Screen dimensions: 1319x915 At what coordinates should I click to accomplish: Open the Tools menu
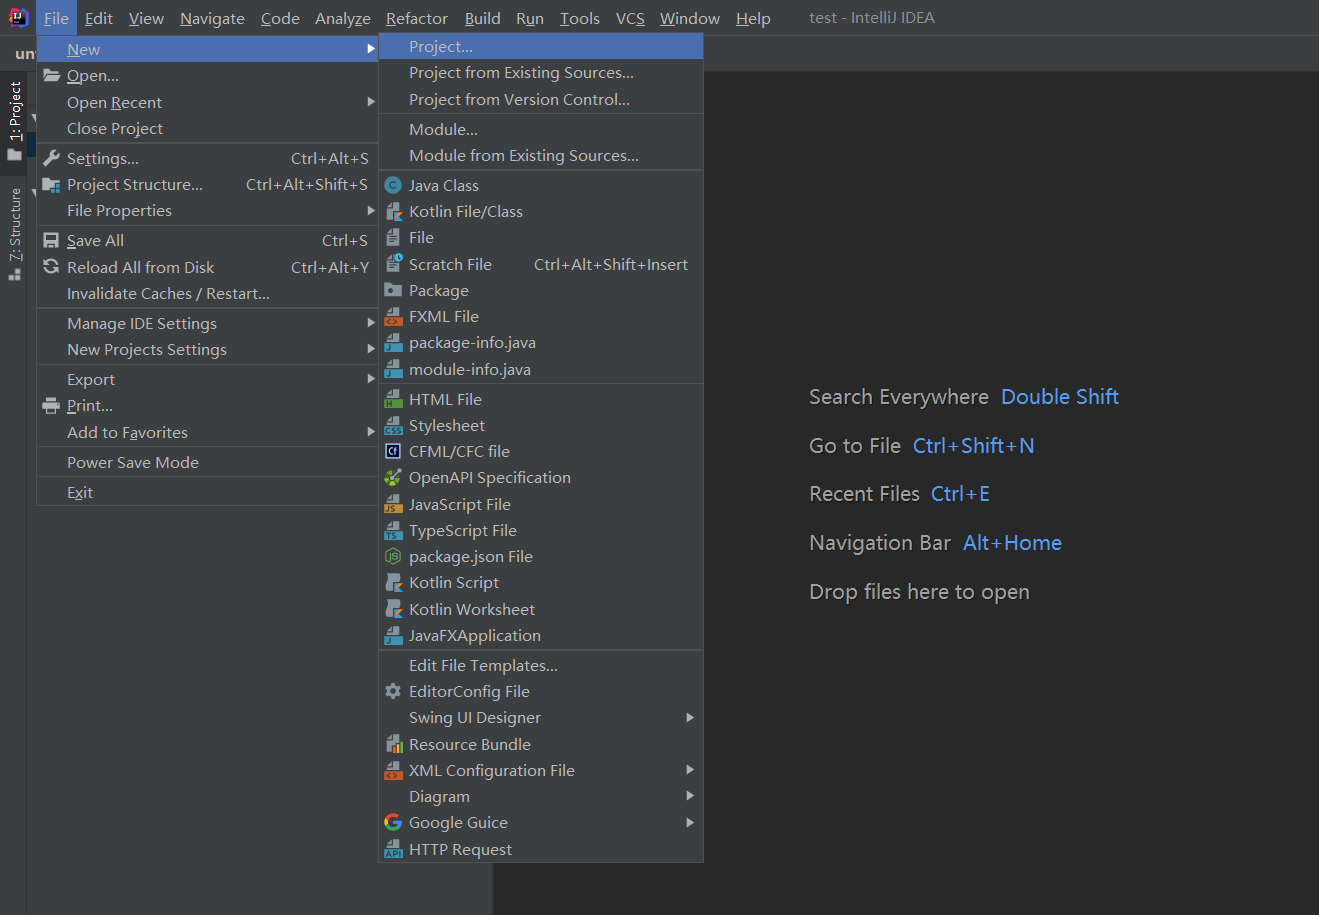[580, 18]
